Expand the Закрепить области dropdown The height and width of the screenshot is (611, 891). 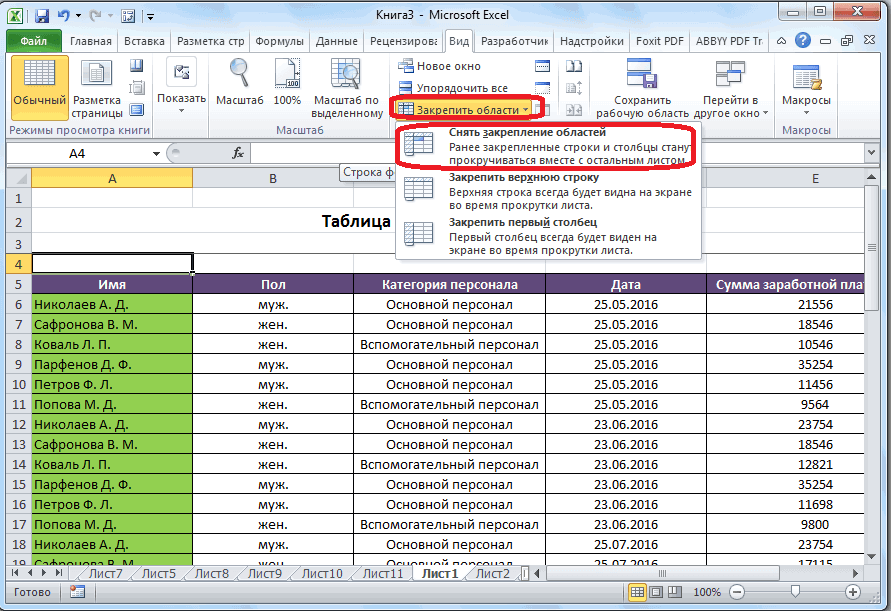[469, 108]
